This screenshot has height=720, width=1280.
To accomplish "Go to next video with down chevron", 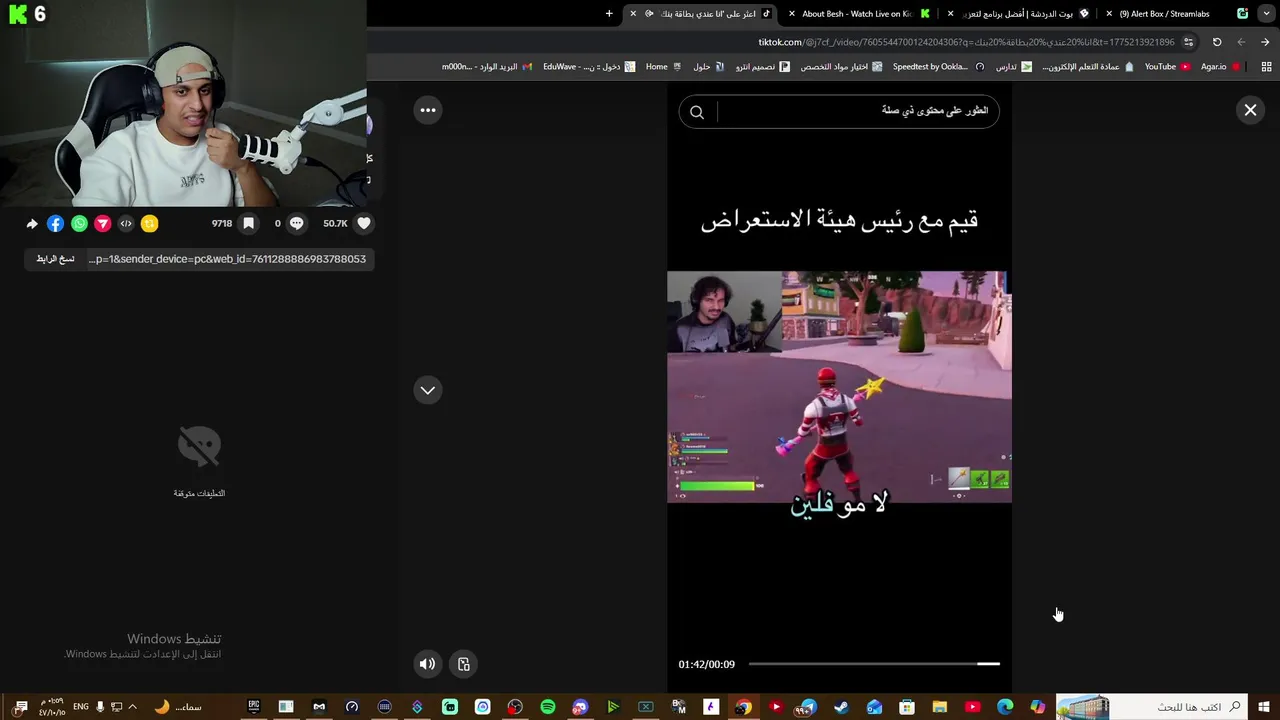I will (x=428, y=390).
